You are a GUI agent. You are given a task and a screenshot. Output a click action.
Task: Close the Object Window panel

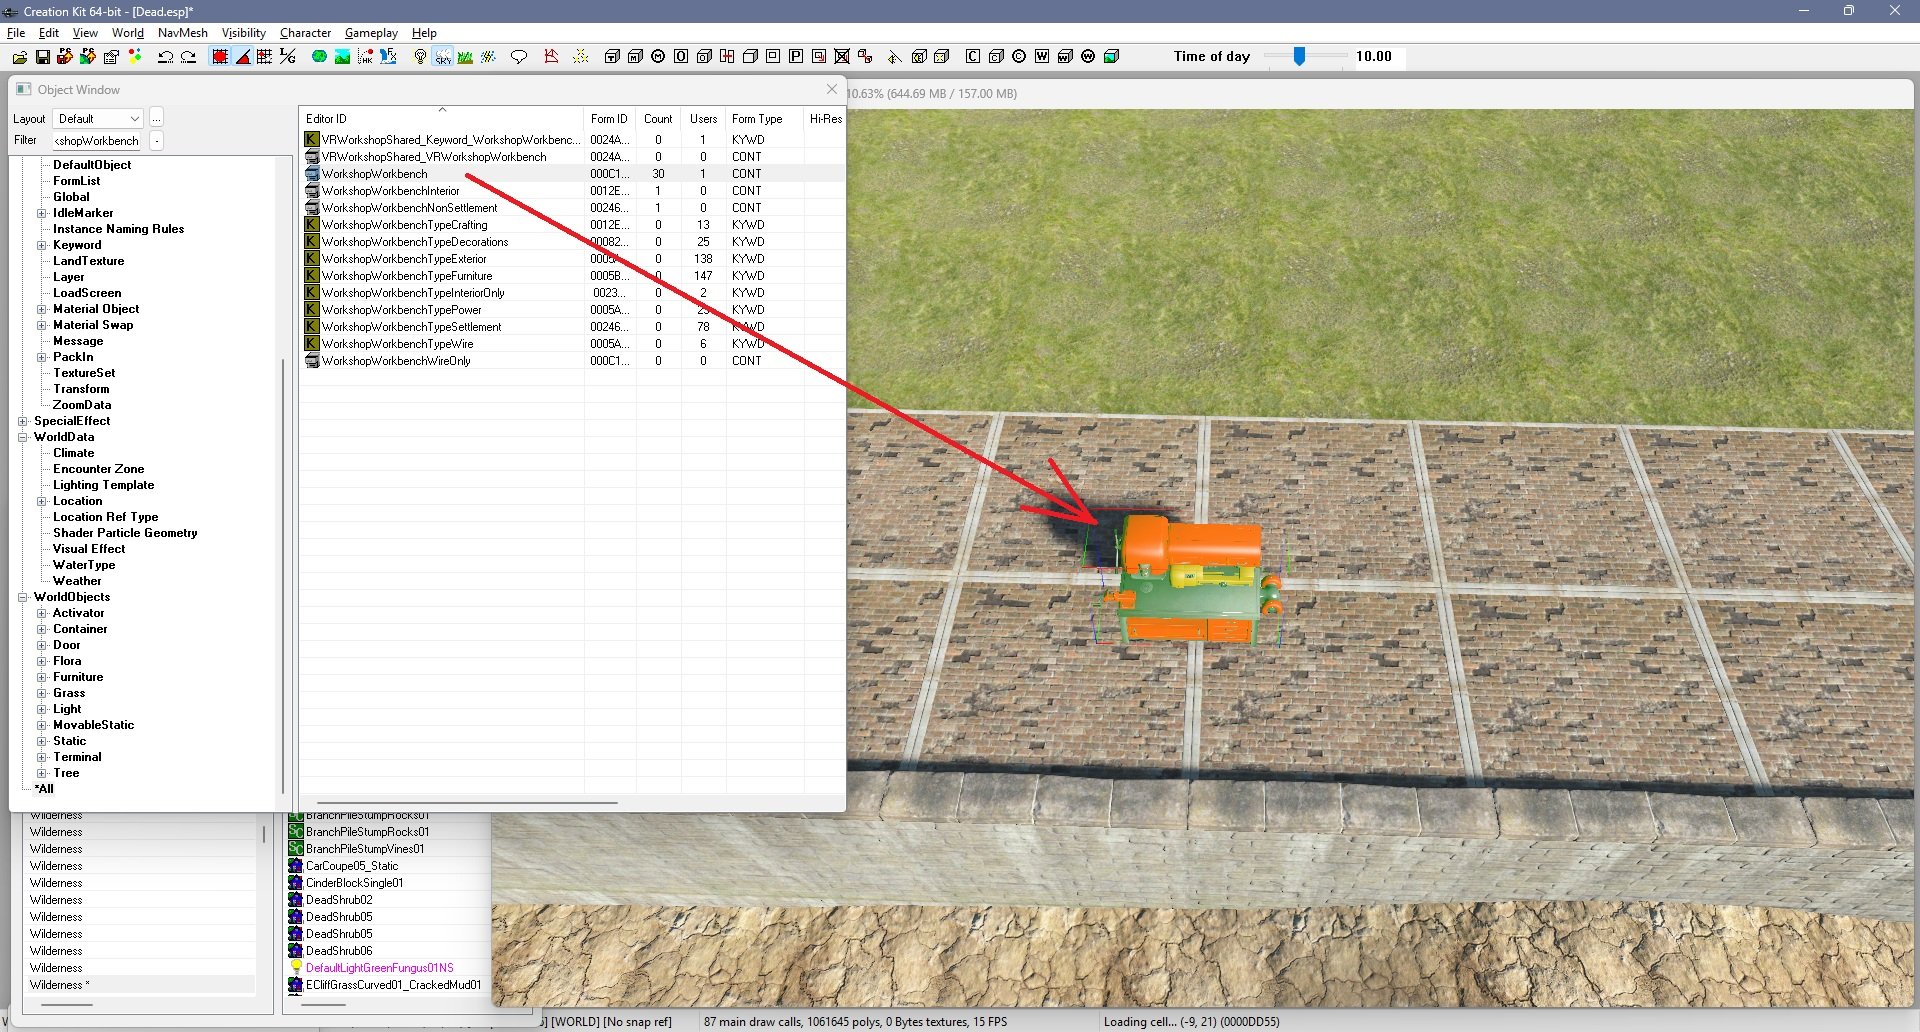[832, 89]
